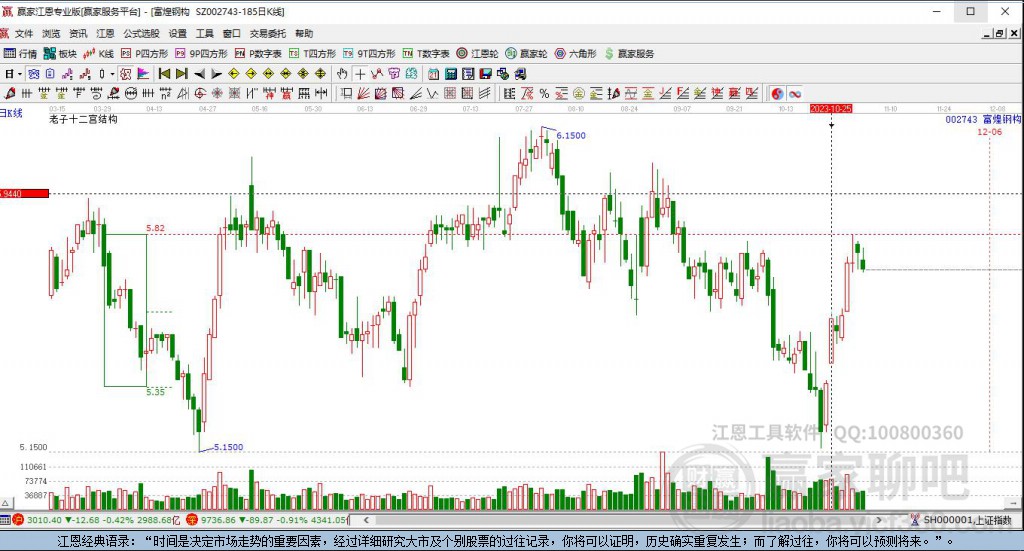Click the 002743 富煌钢构 stock label
The height and width of the screenshot is (551, 1024).
pyautogui.click(x=983, y=119)
